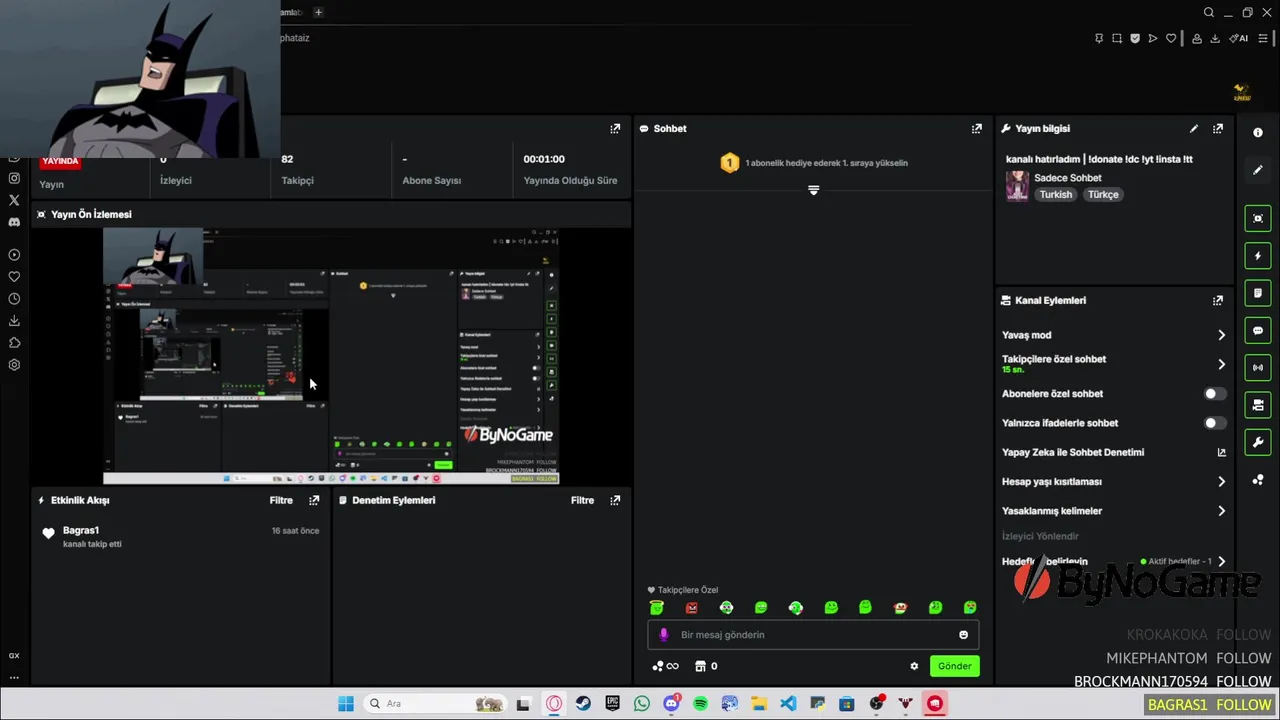This screenshot has height=720, width=1280.
Task: Open the emoji picker in the chat box
Action: point(964,635)
